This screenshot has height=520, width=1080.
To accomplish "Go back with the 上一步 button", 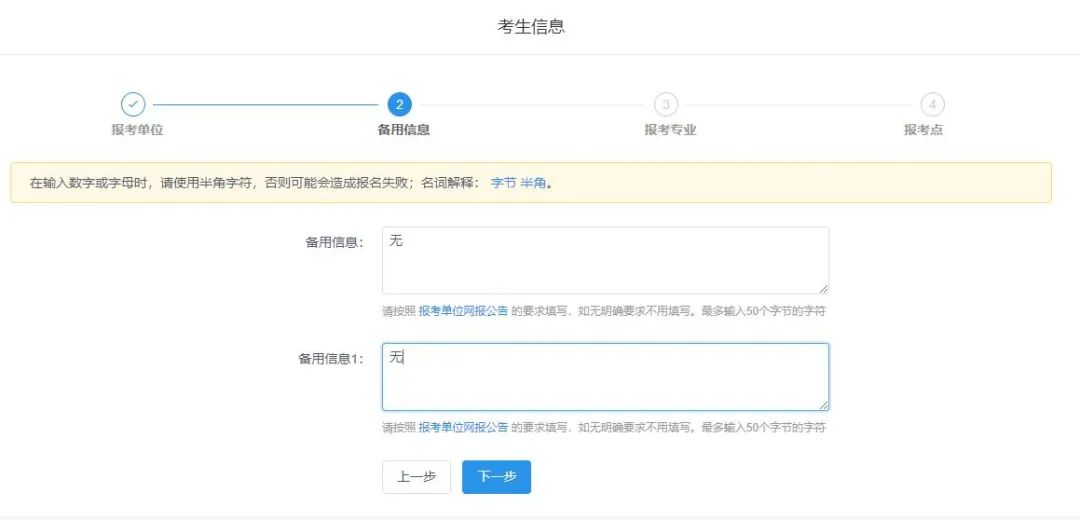I will pos(416,477).
